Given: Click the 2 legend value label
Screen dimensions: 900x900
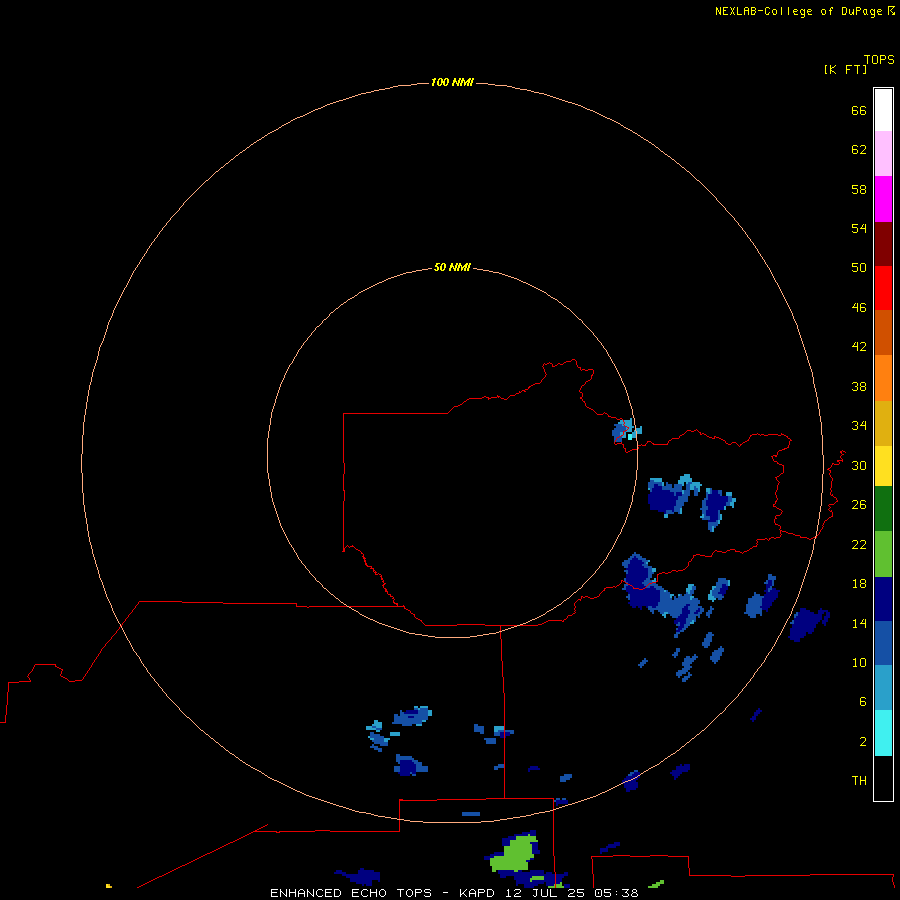Looking at the screenshot, I should click(x=862, y=741).
